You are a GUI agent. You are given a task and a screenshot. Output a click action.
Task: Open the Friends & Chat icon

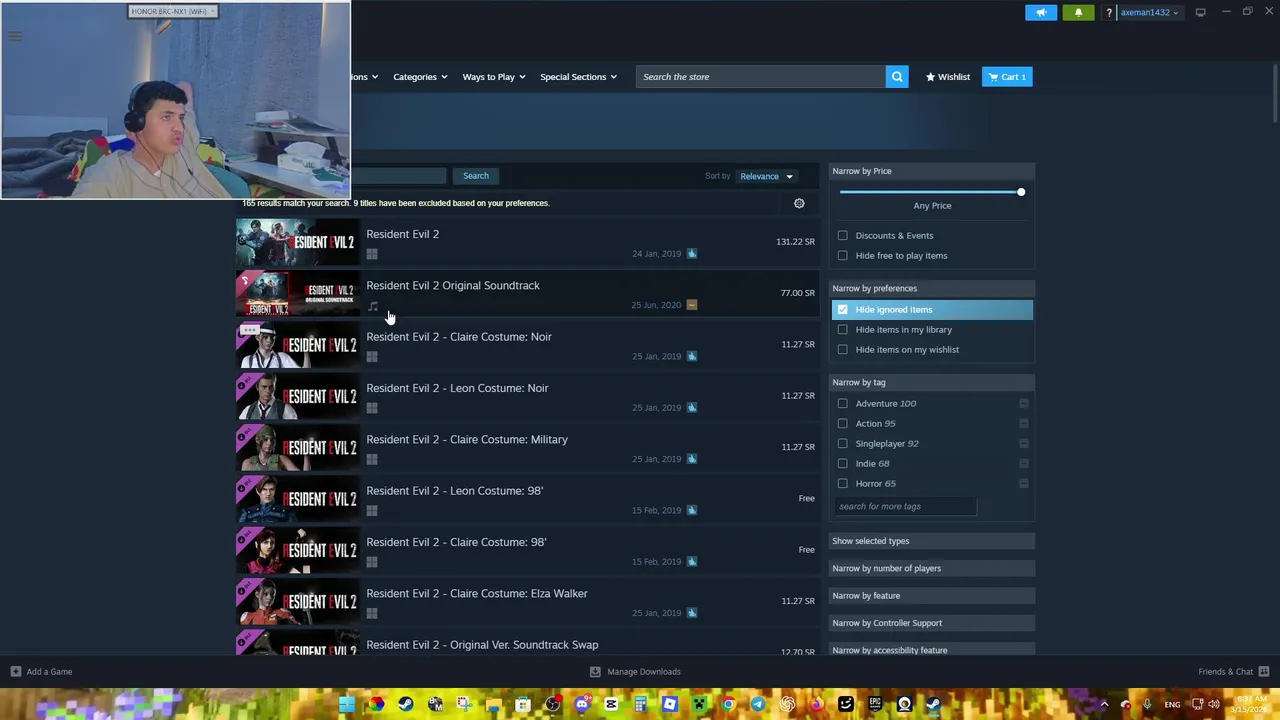[x=1264, y=672]
